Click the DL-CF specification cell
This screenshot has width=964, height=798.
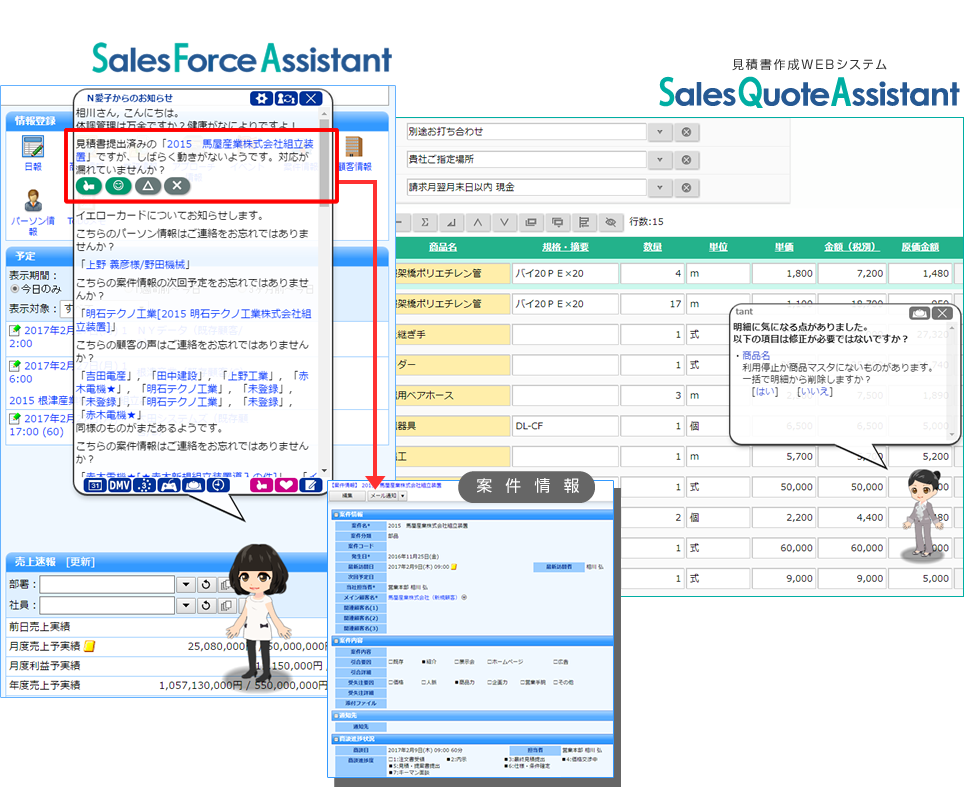[x=565, y=426]
